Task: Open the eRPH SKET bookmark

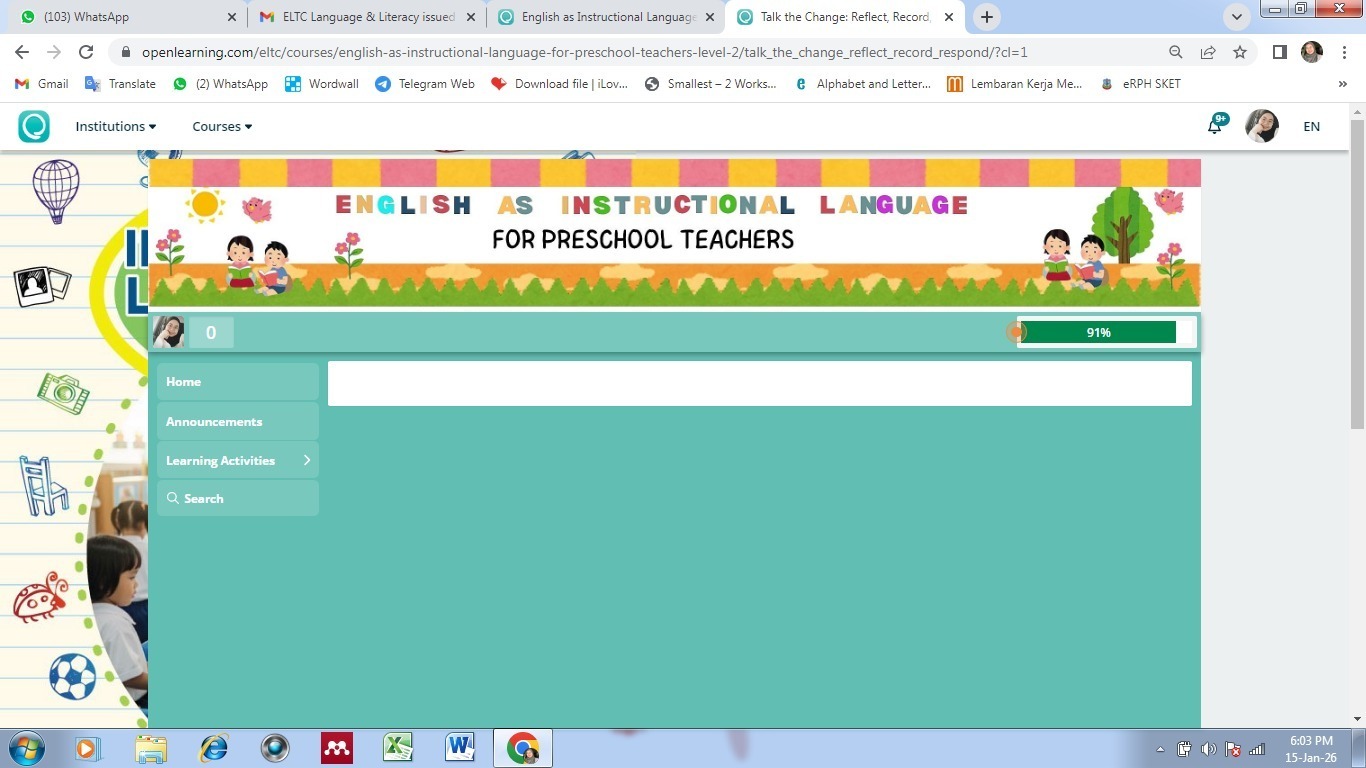Action: pyautogui.click(x=1140, y=84)
